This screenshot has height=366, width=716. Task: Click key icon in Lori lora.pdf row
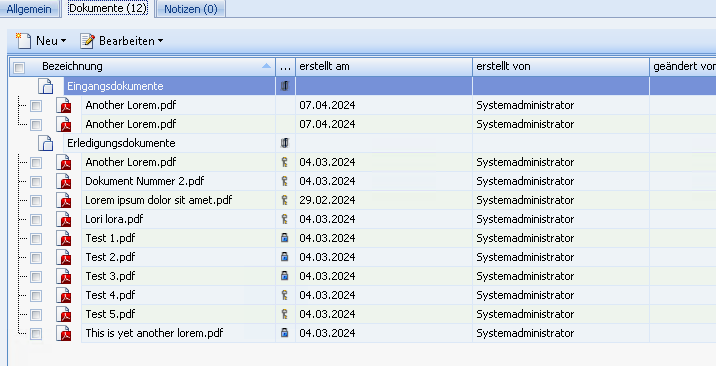click(x=284, y=219)
